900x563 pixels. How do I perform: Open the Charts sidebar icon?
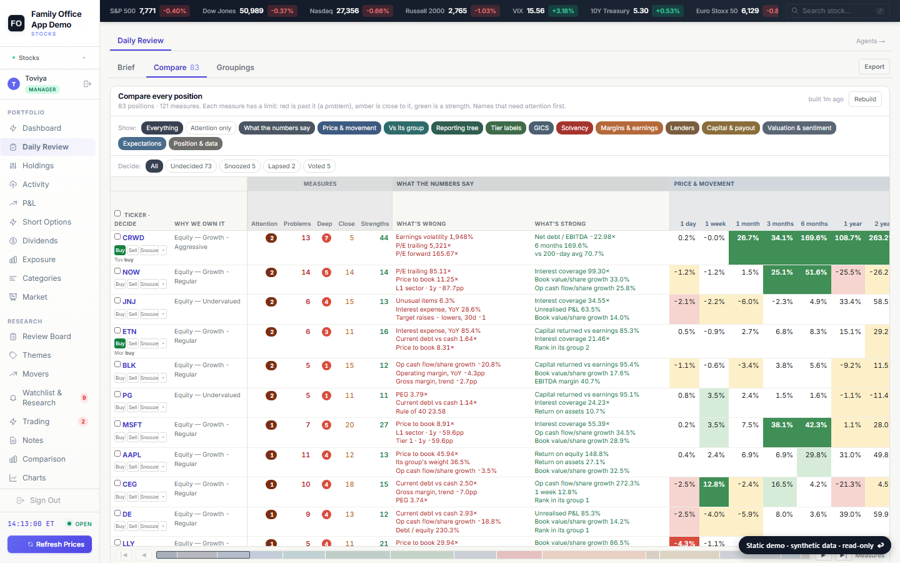pos(13,477)
